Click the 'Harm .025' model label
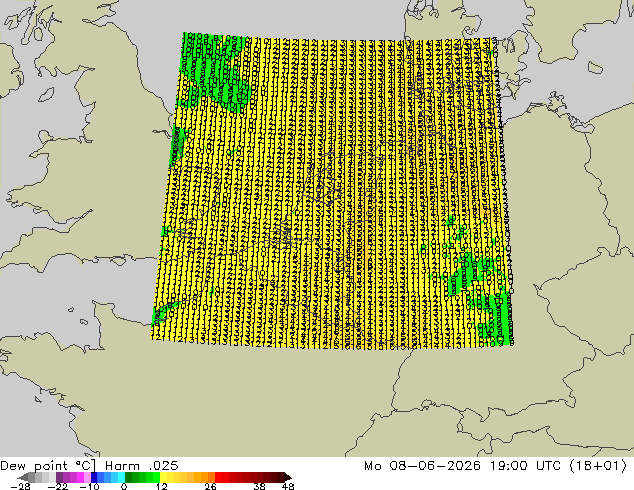634x490 pixels. click(x=142, y=466)
